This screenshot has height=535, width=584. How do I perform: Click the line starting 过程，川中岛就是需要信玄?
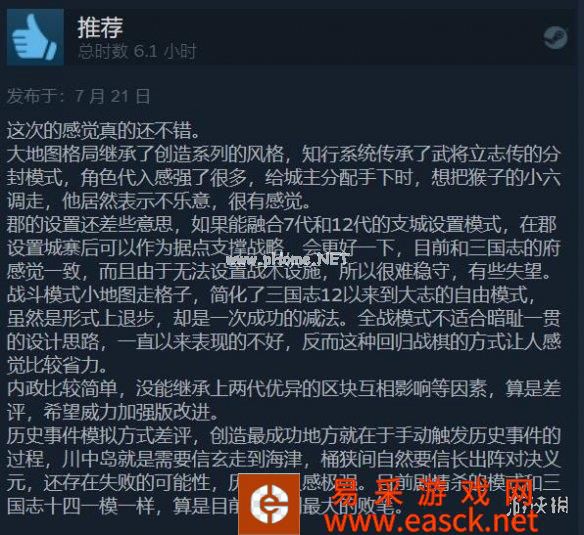pos(284,460)
